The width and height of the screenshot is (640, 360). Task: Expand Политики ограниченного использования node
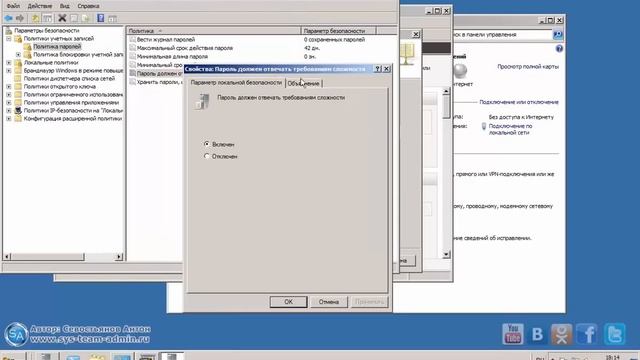pyautogui.click(x=9, y=94)
